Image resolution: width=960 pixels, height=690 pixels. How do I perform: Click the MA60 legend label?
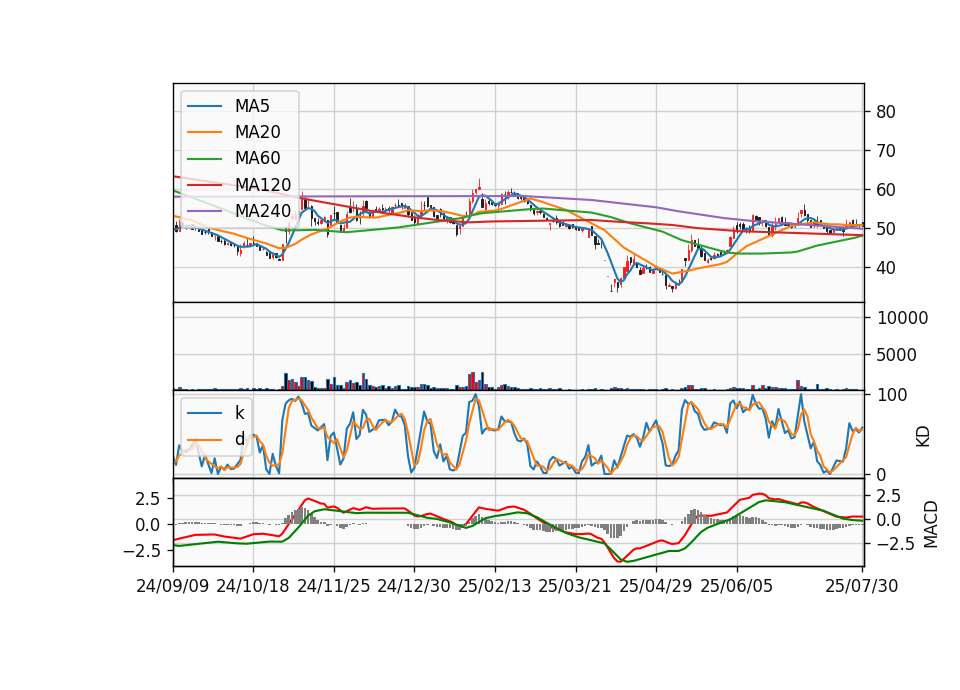[258, 159]
